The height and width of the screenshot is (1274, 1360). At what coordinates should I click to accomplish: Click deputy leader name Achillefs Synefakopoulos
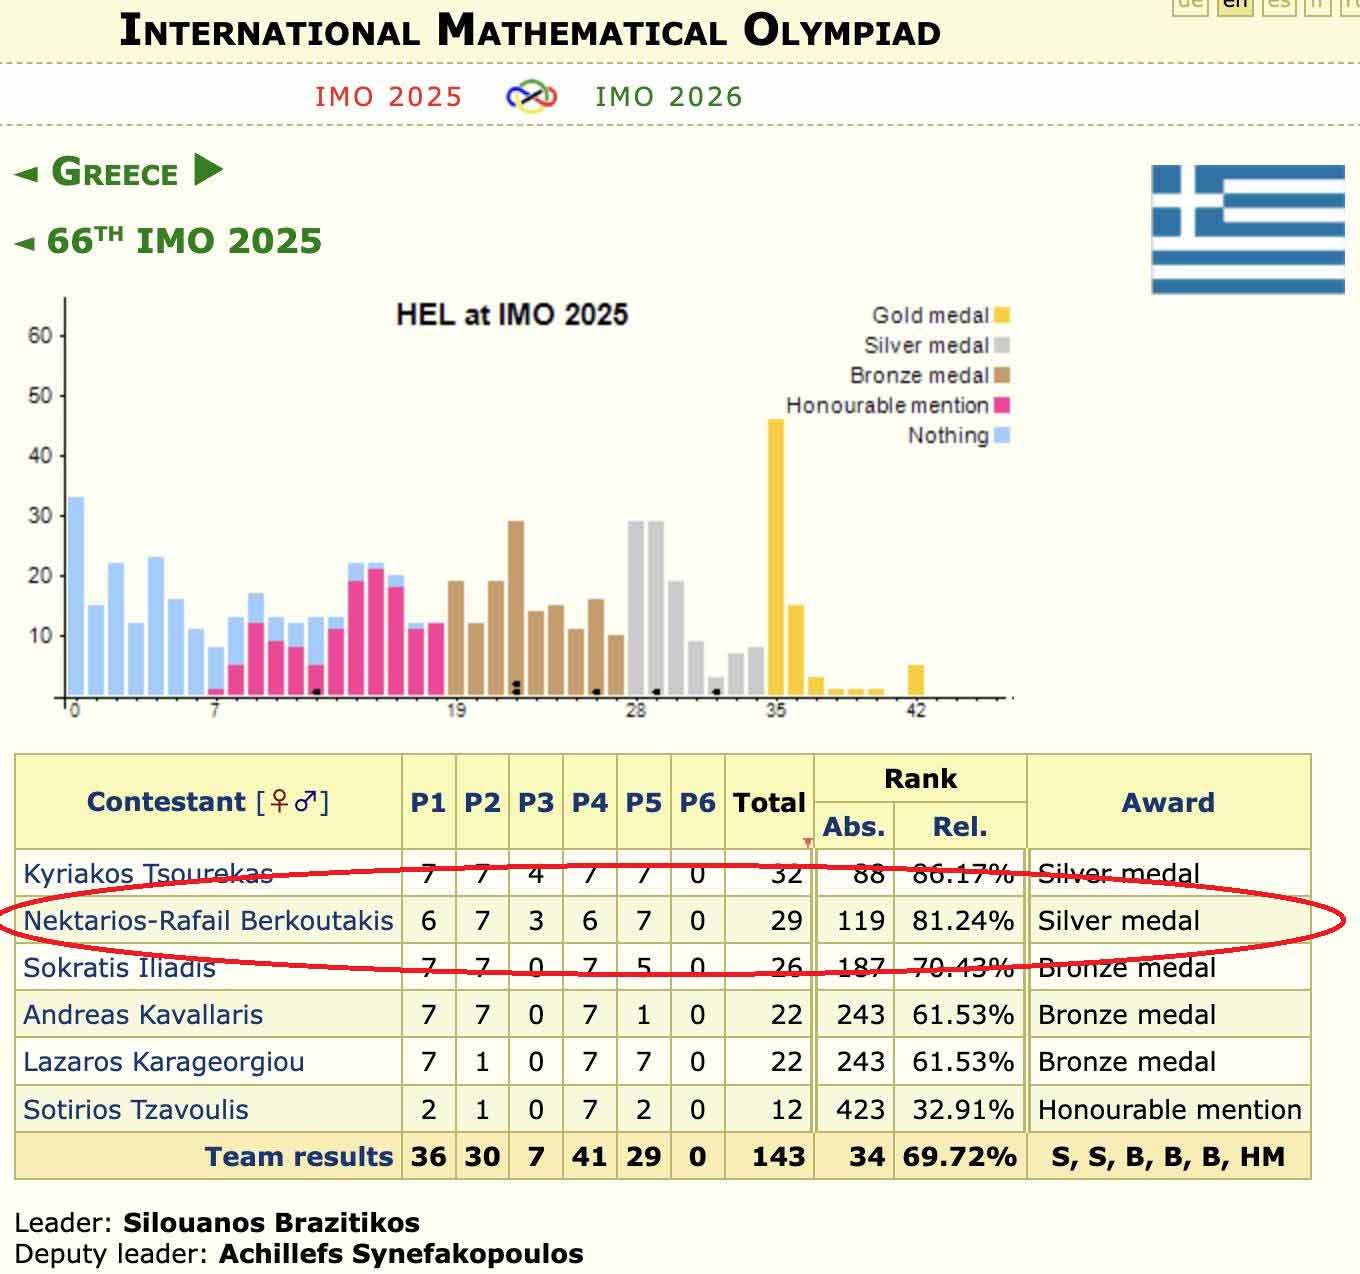[x=401, y=1253]
